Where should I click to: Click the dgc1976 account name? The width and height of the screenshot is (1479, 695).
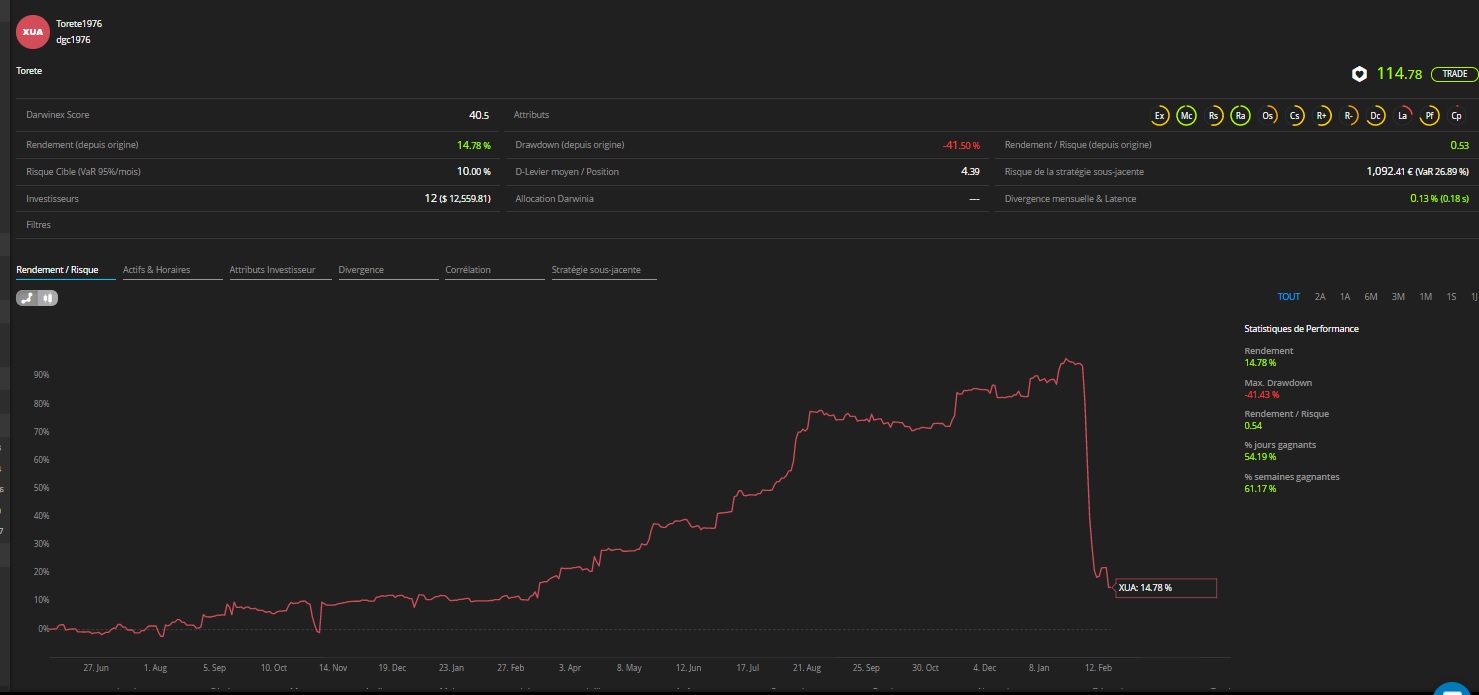(73, 40)
